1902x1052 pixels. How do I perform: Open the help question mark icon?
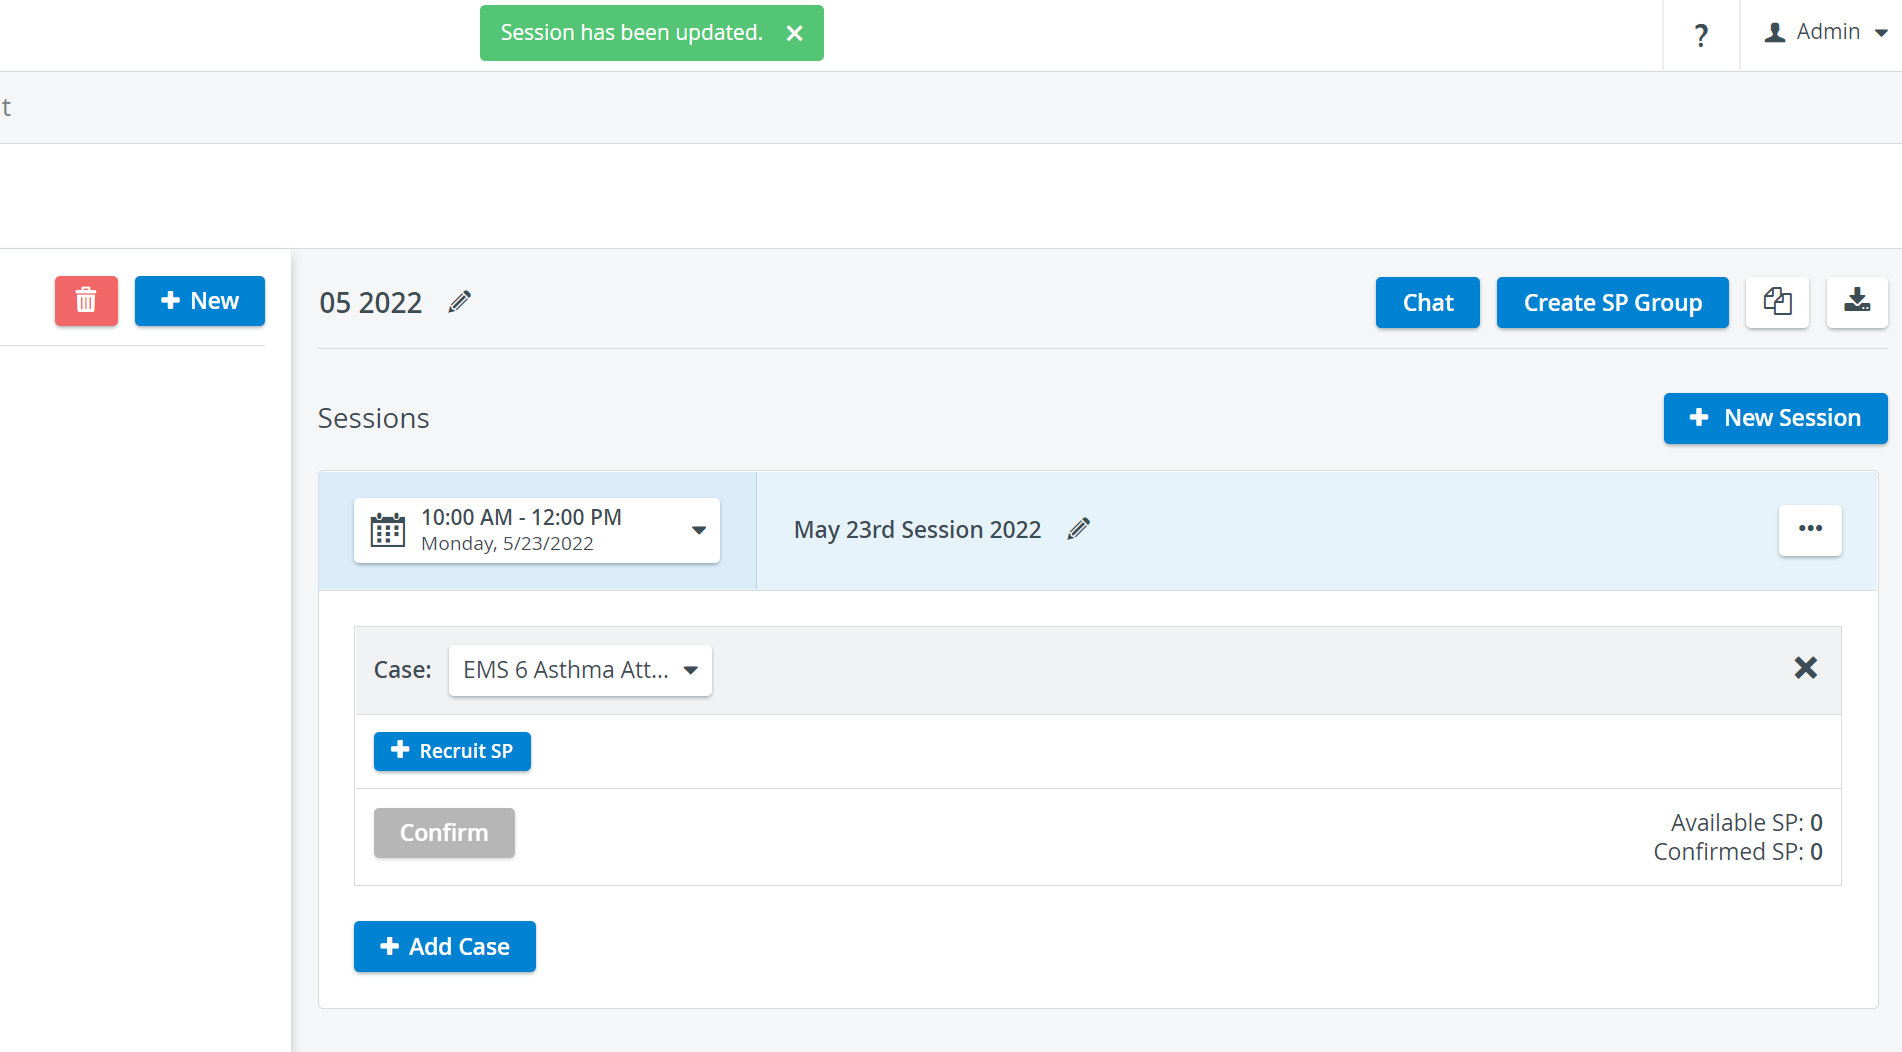[1701, 36]
